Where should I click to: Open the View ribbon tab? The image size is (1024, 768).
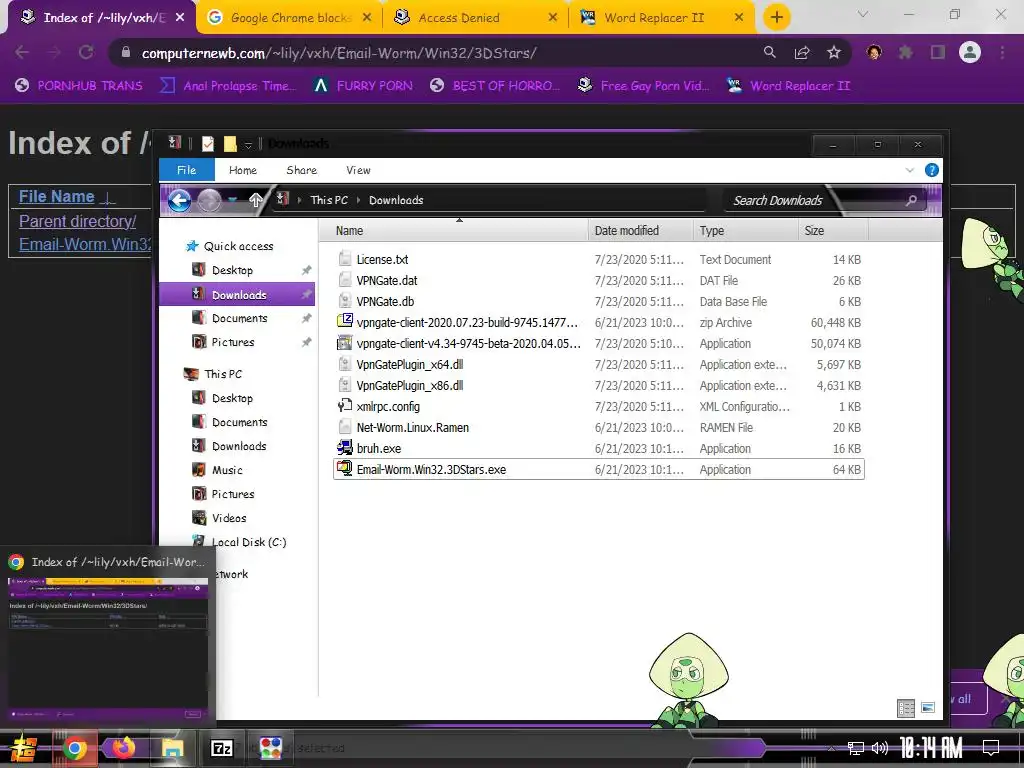(x=358, y=170)
